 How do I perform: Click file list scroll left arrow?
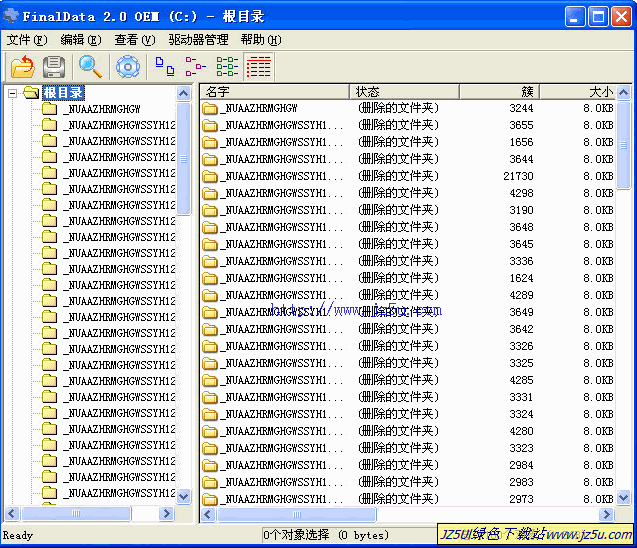tap(208, 514)
